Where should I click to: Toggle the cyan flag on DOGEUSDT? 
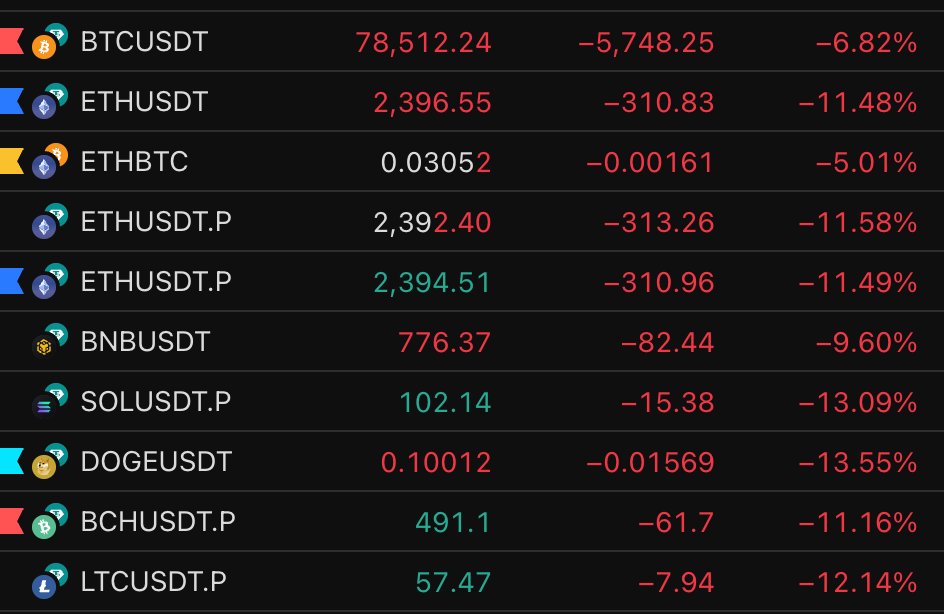(11, 461)
